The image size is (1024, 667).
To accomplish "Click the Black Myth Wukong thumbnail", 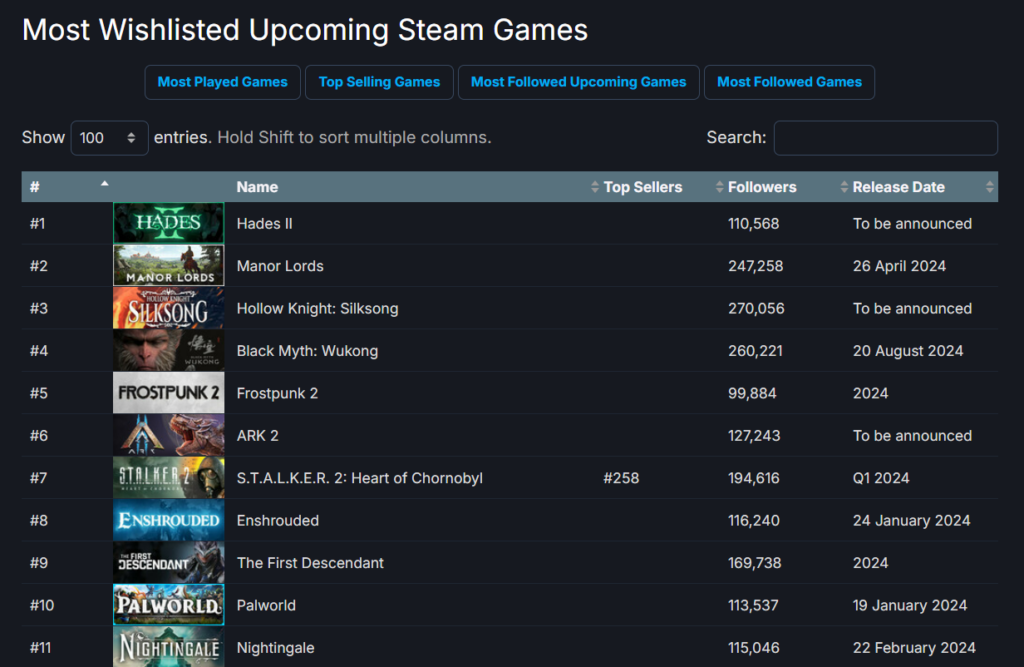I will [168, 351].
